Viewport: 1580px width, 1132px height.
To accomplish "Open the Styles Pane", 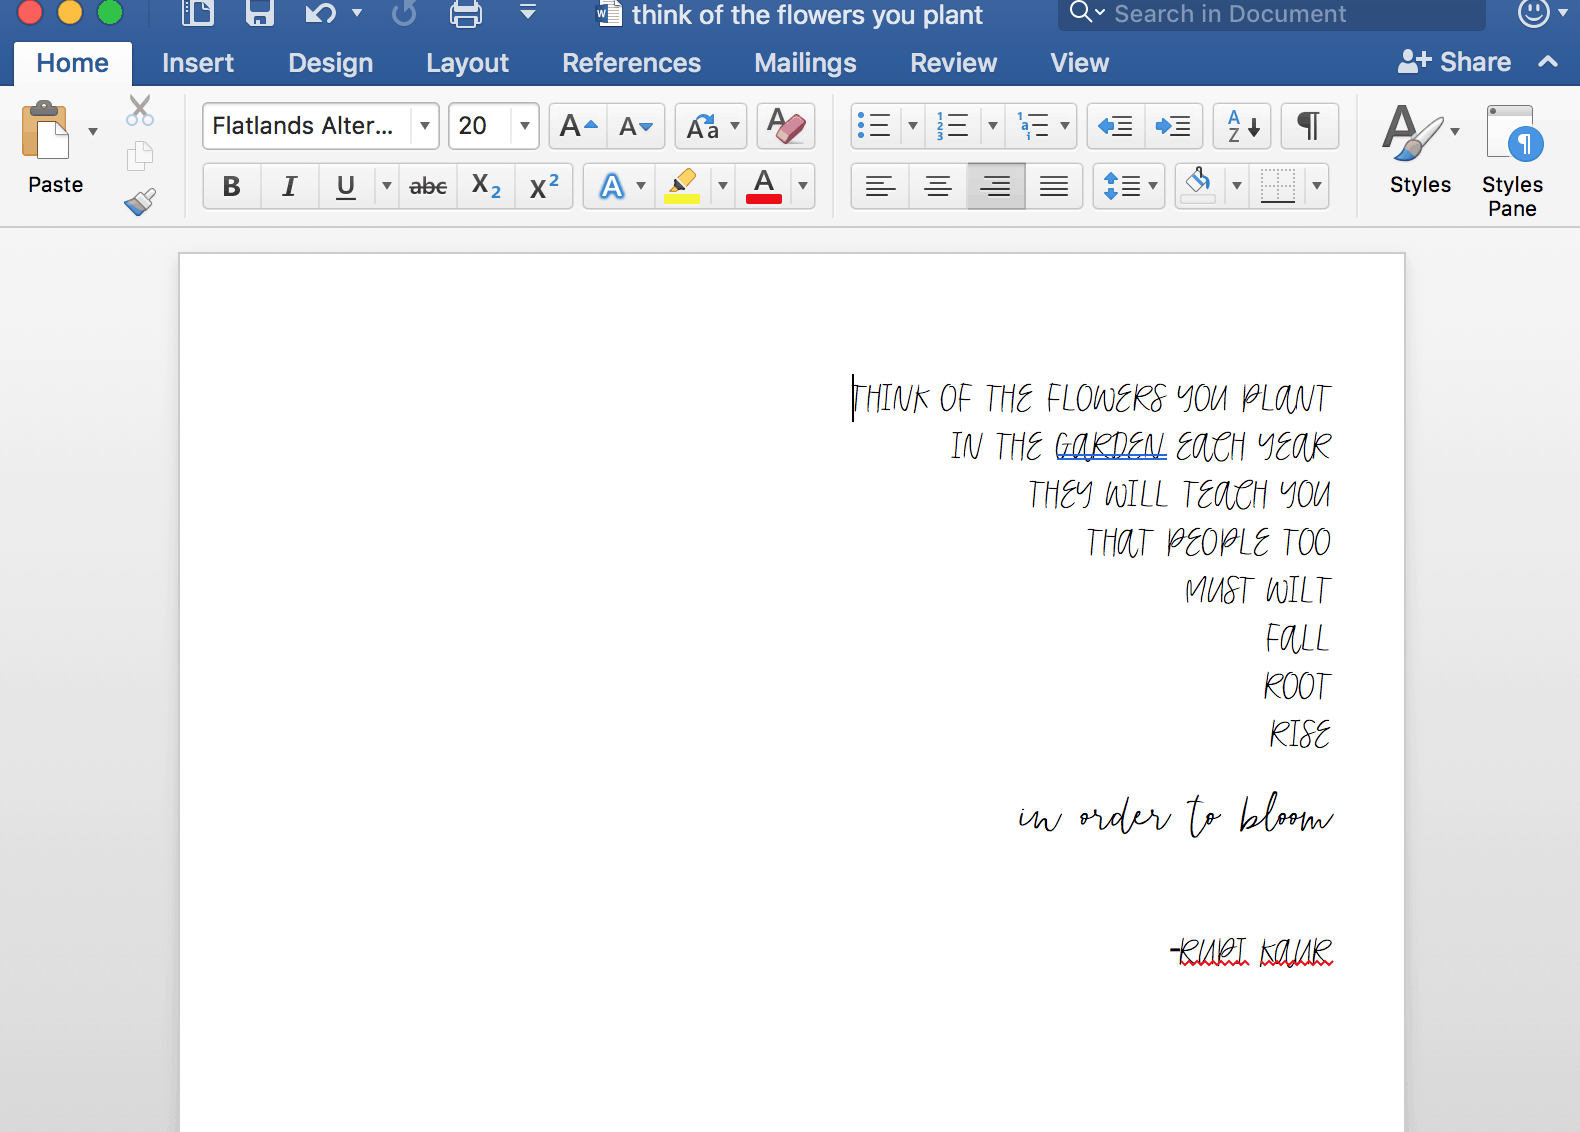I will (1512, 160).
